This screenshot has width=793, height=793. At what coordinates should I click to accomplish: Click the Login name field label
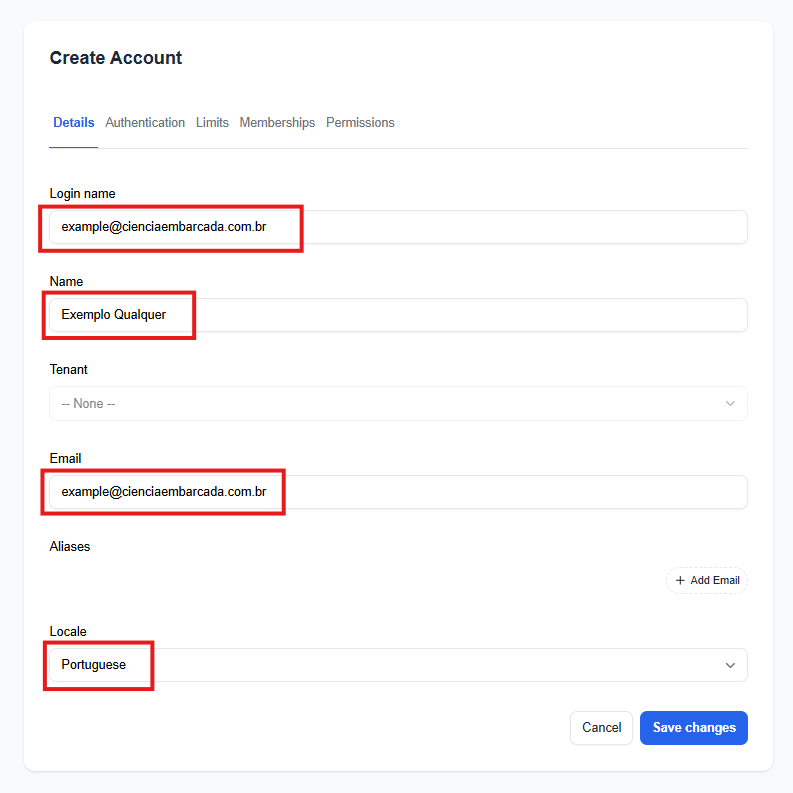click(82, 193)
